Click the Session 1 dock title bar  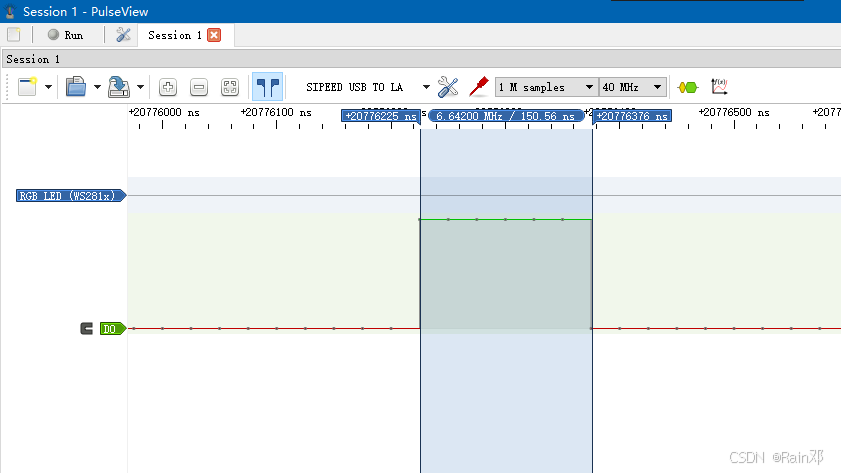[x=421, y=59]
